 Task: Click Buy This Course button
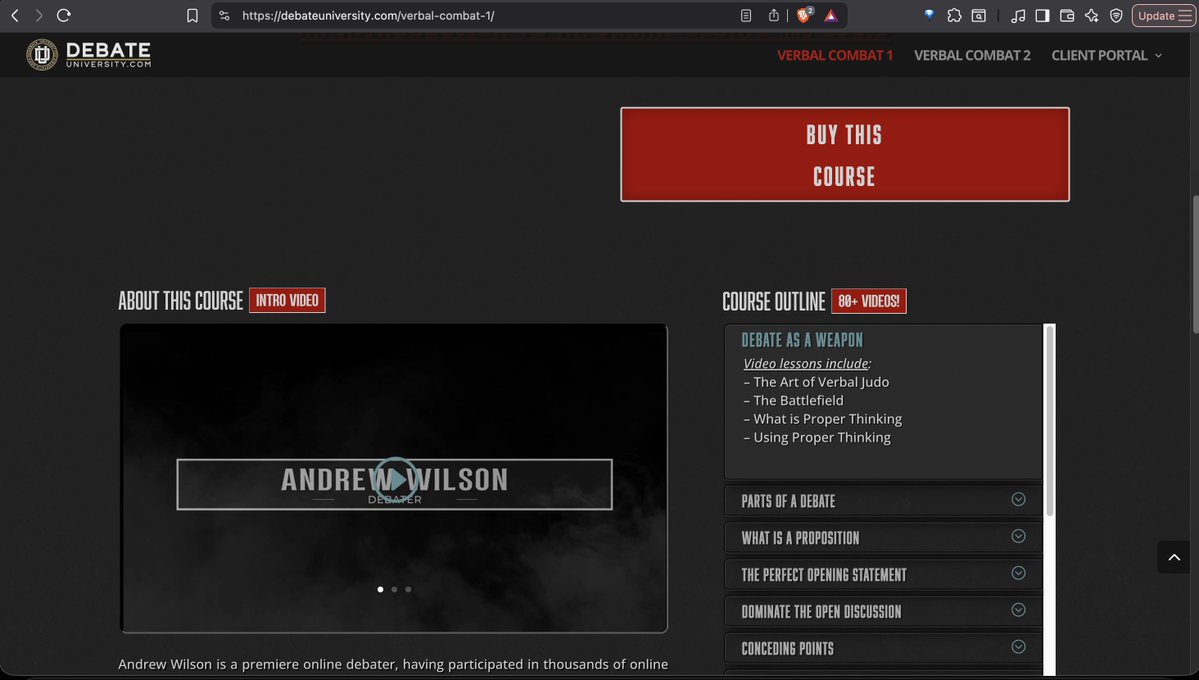point(844,155)
